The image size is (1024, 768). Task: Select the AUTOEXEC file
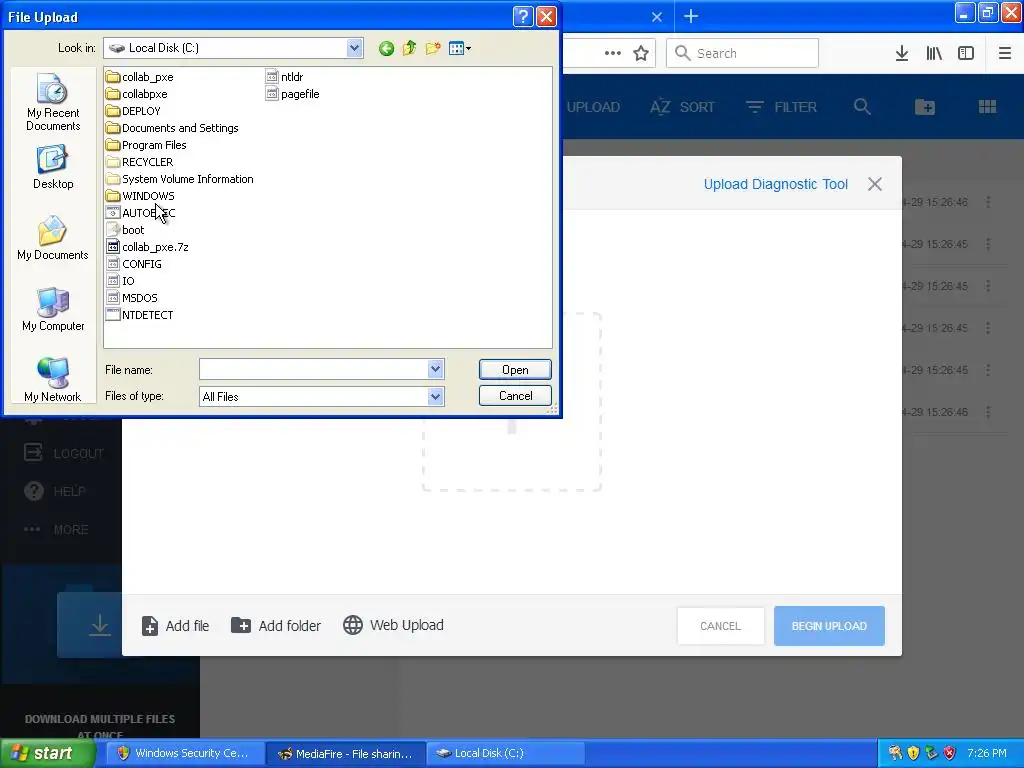140,213
